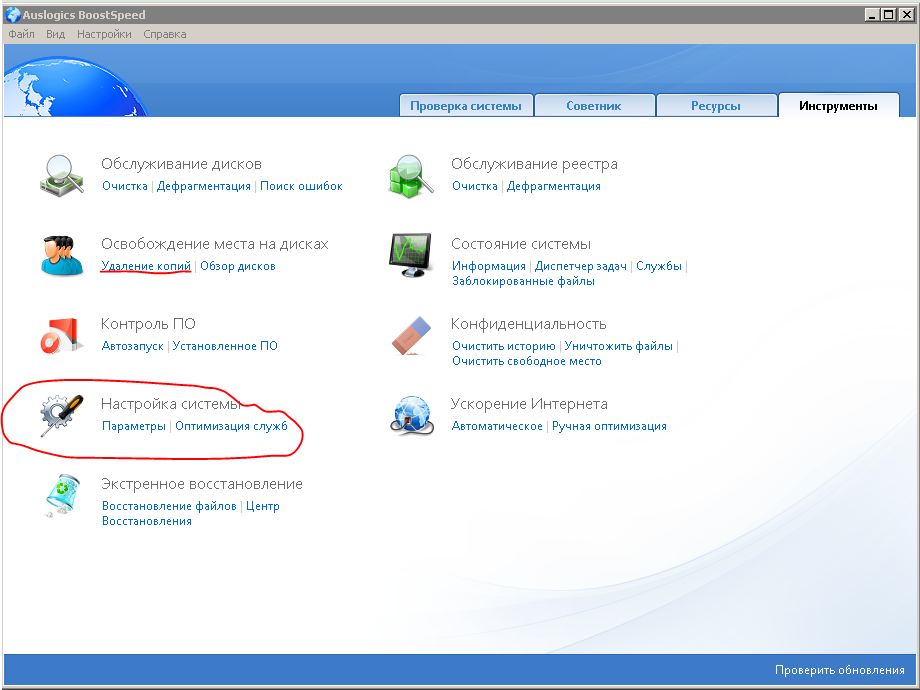This screenshot has height=690, width=920.
Task: Select the Инструменты tab
Action: pyautogui.click(x=838, y=106)
